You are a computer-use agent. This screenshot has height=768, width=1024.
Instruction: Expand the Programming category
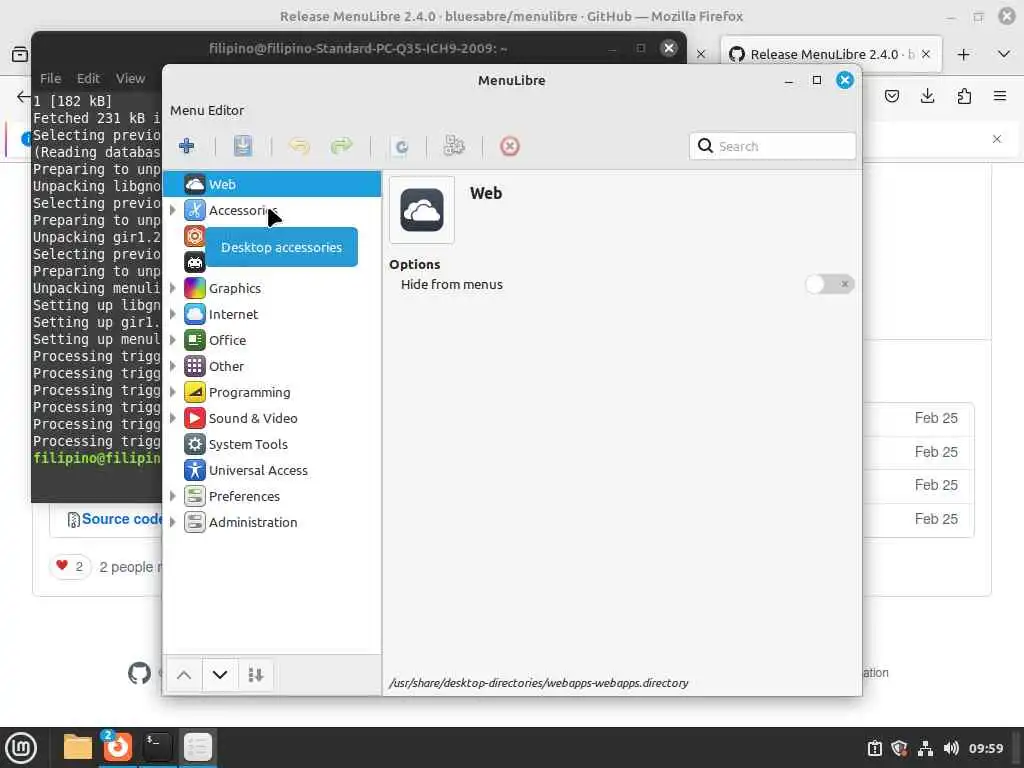[x=172, y=392]
